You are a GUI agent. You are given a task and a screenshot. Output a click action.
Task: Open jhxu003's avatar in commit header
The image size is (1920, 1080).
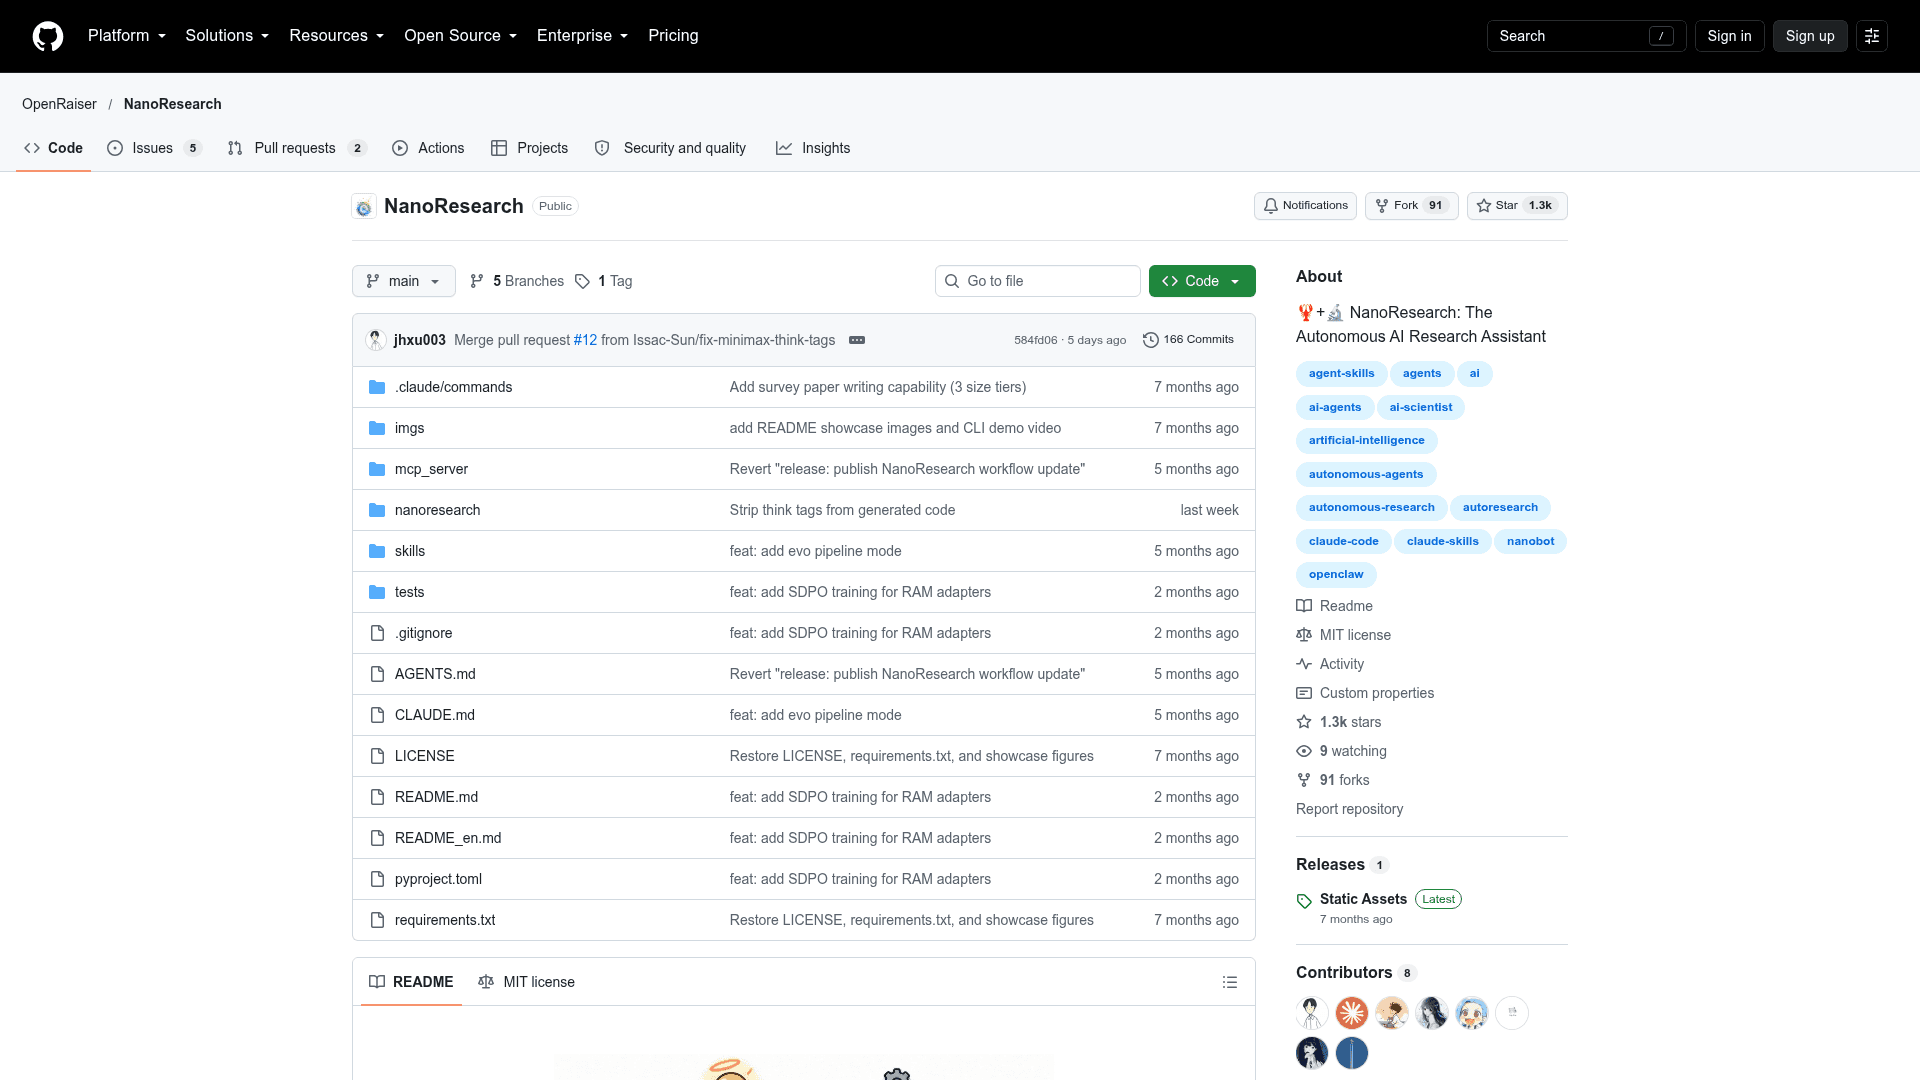(x=376, y=340)
